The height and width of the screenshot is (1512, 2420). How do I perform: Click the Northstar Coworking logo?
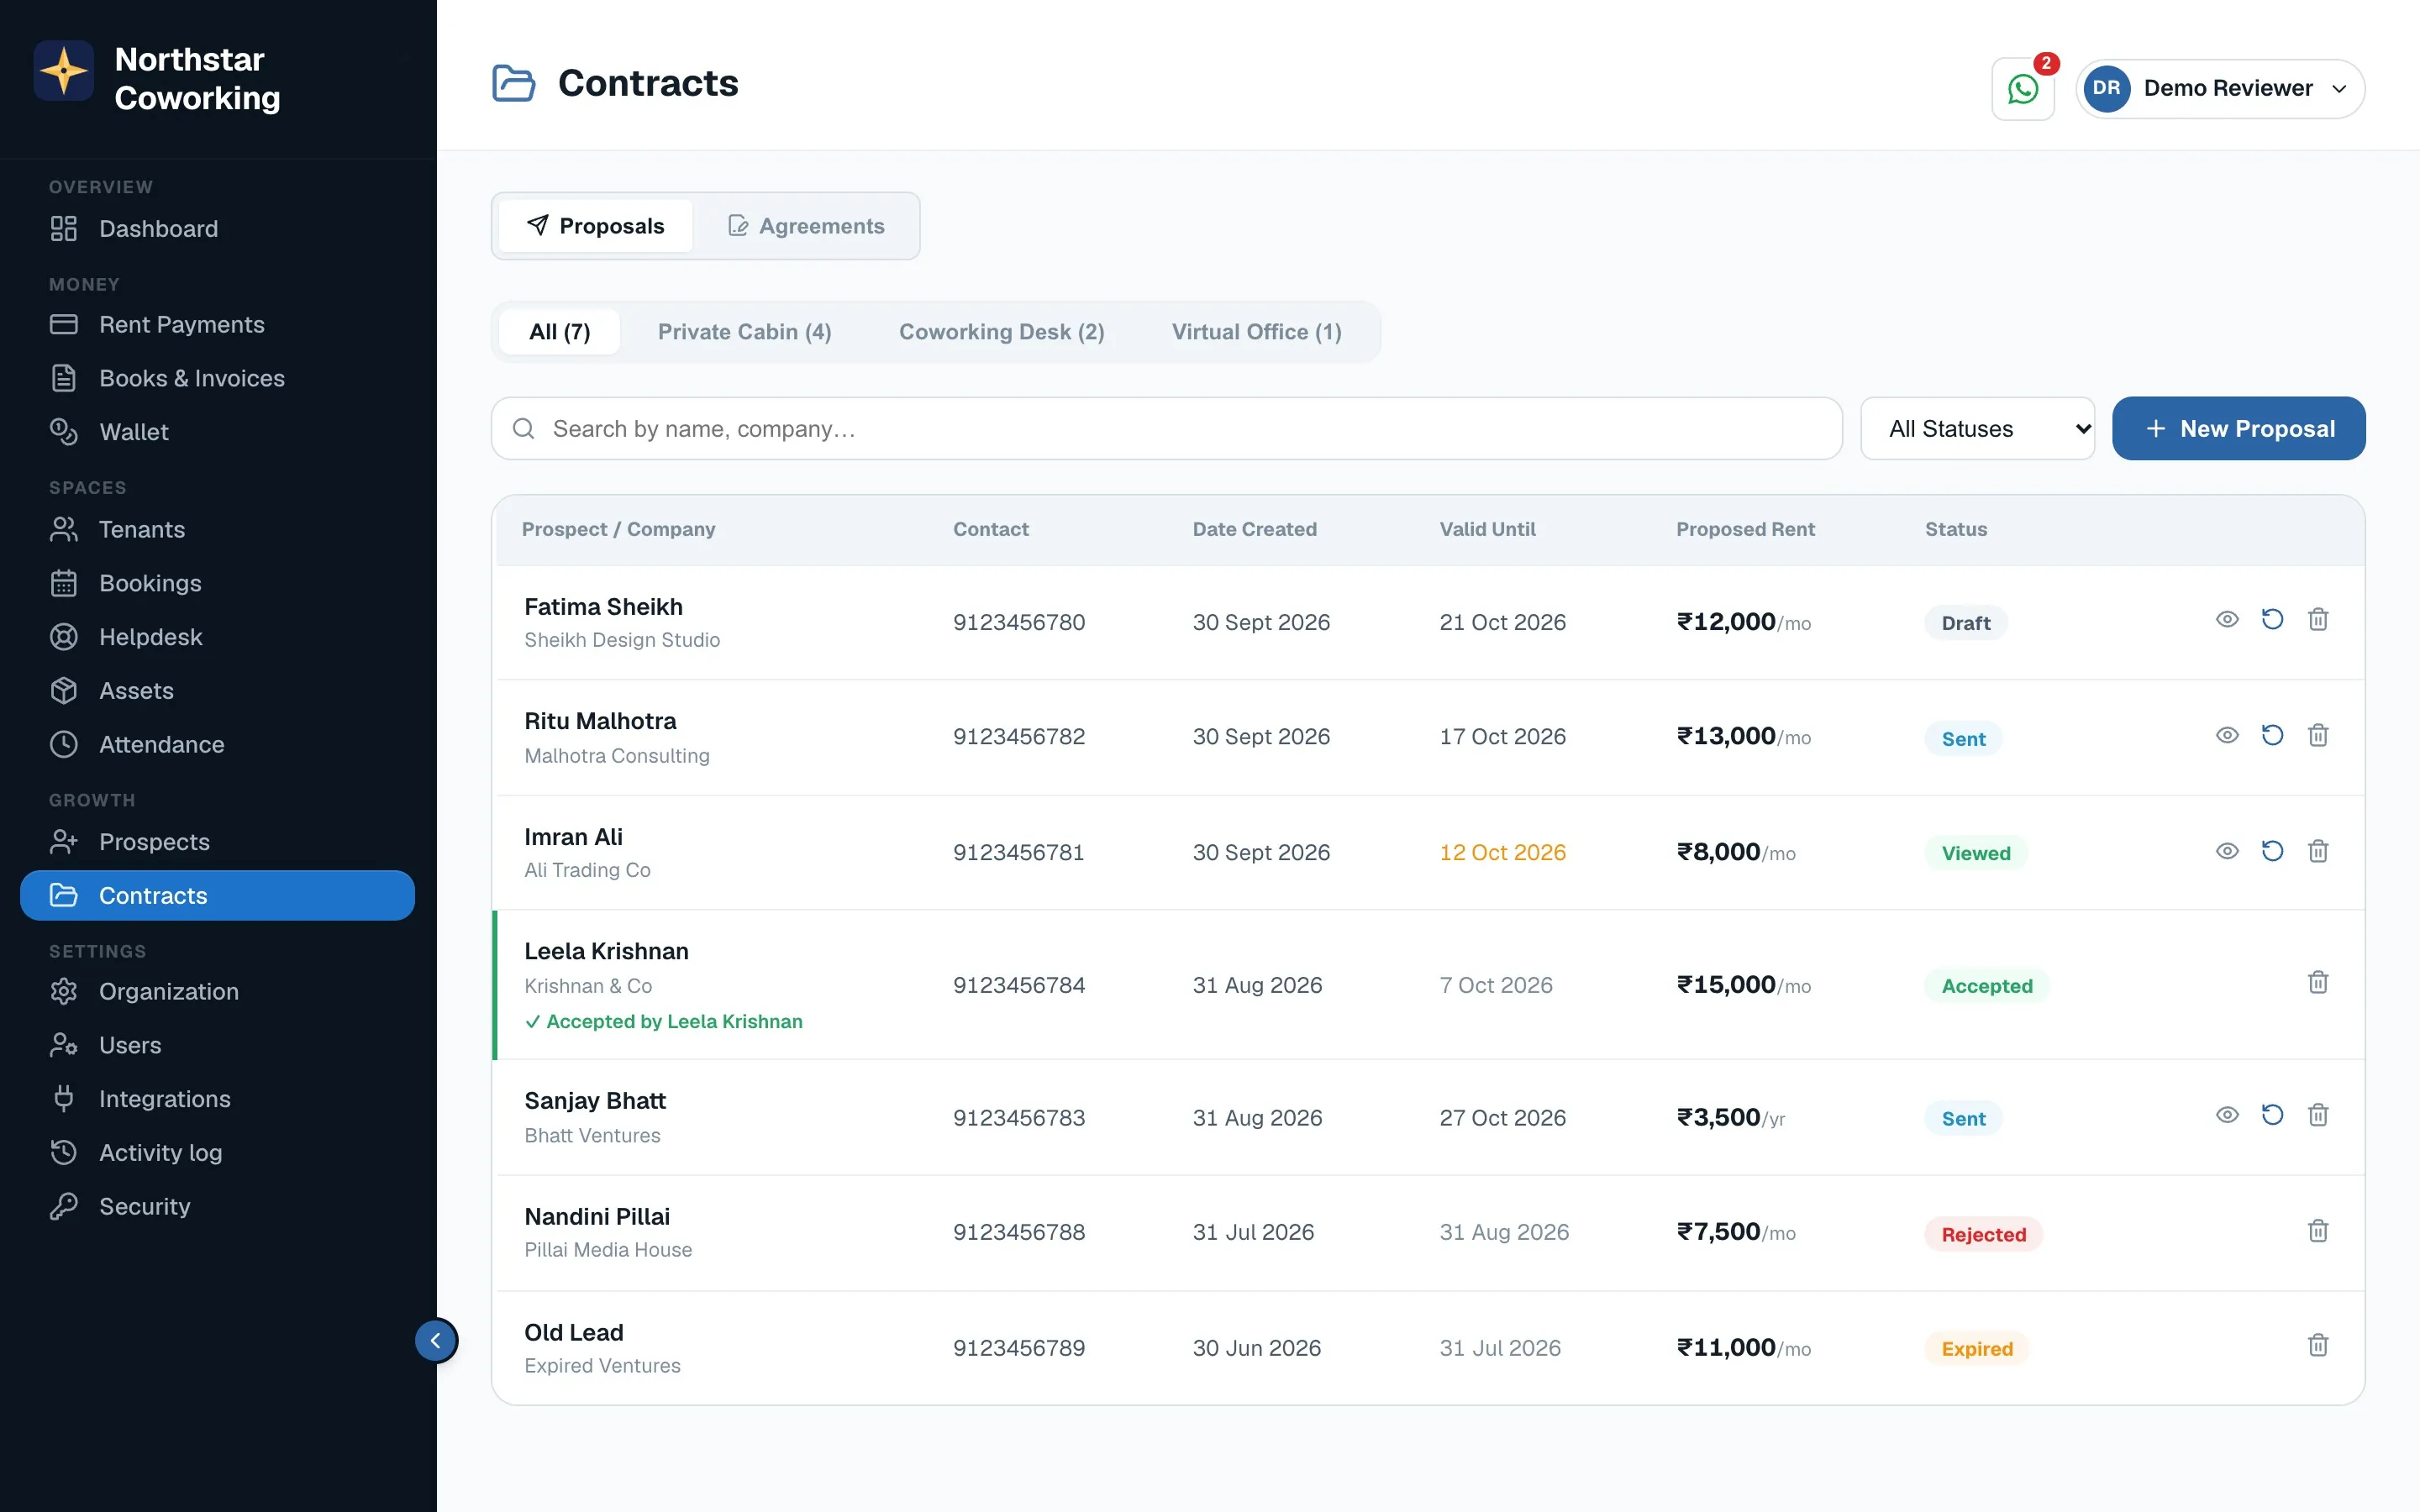pos(64,71)
